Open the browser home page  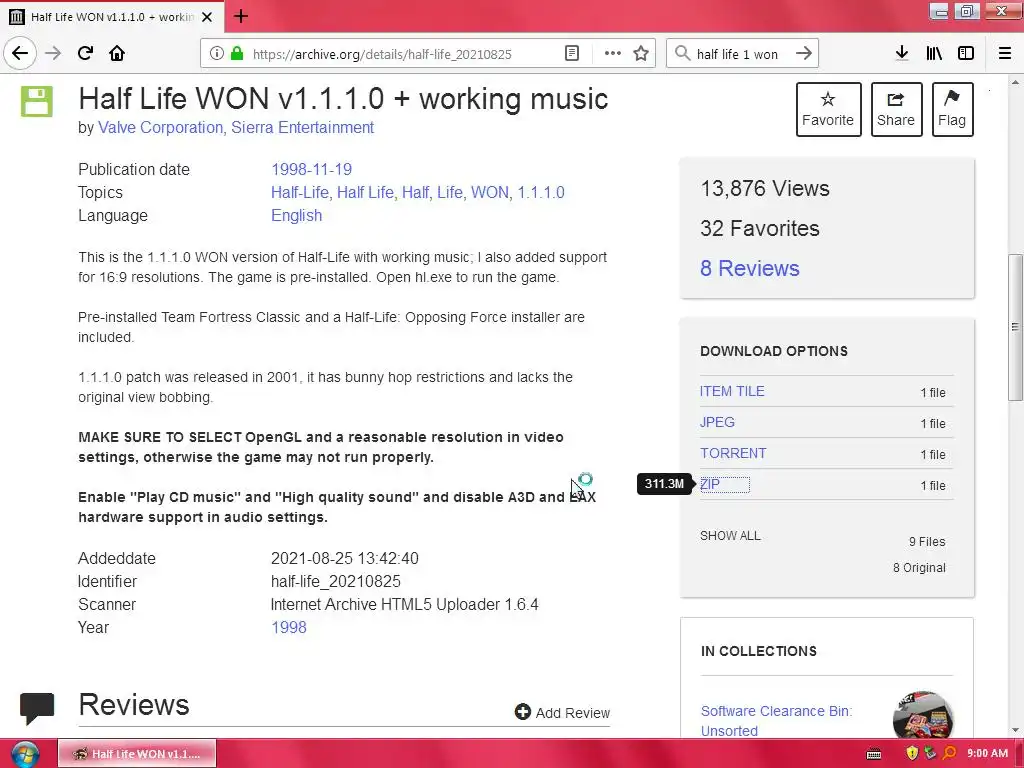click(x=117, y=53)
